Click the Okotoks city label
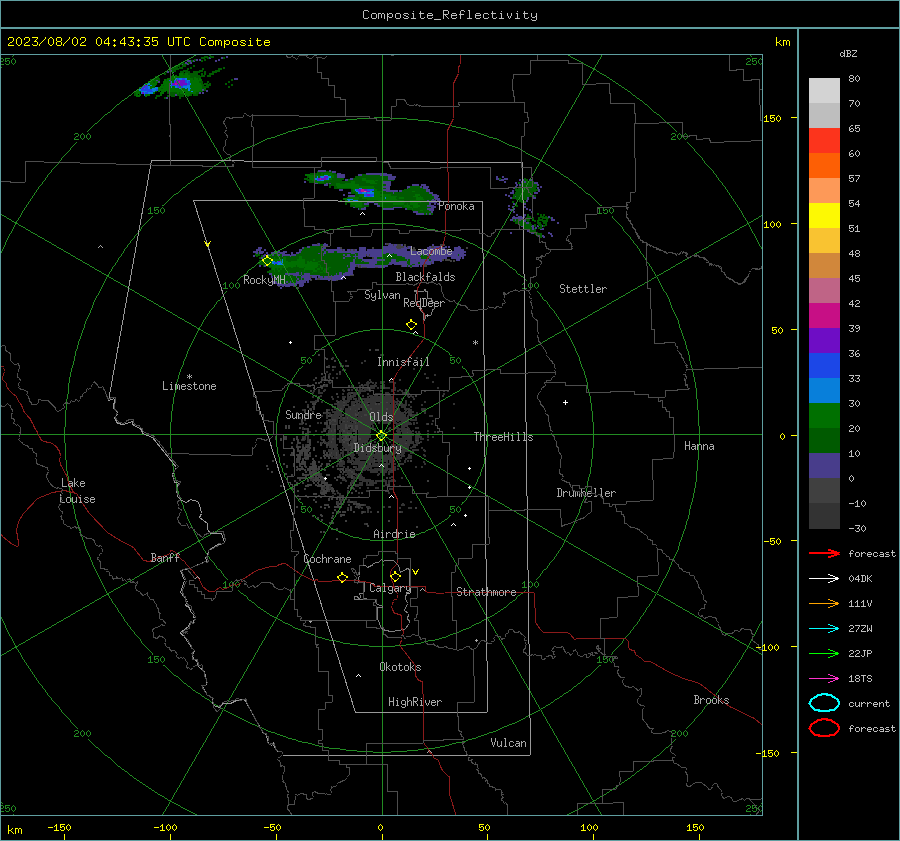The height and width of the screenshot is (841, 900). (x=400, y=667)
